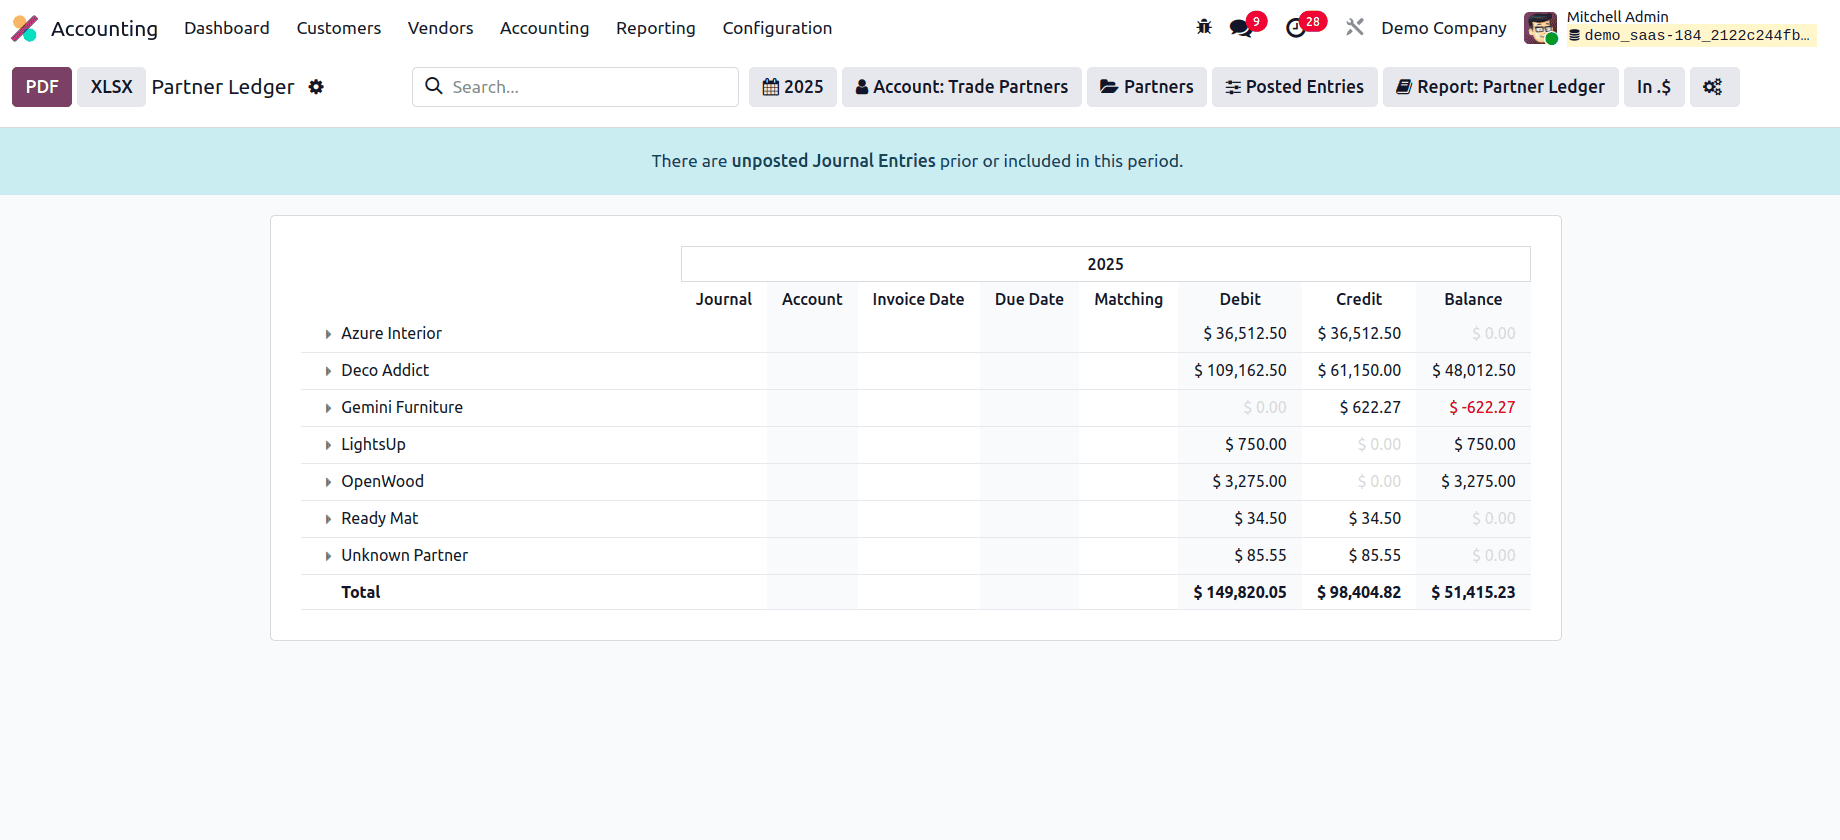Click OpenWood debit $ 3,275.00
The height and width of the screenshot is (840, 1840).
pos(1249,481)
